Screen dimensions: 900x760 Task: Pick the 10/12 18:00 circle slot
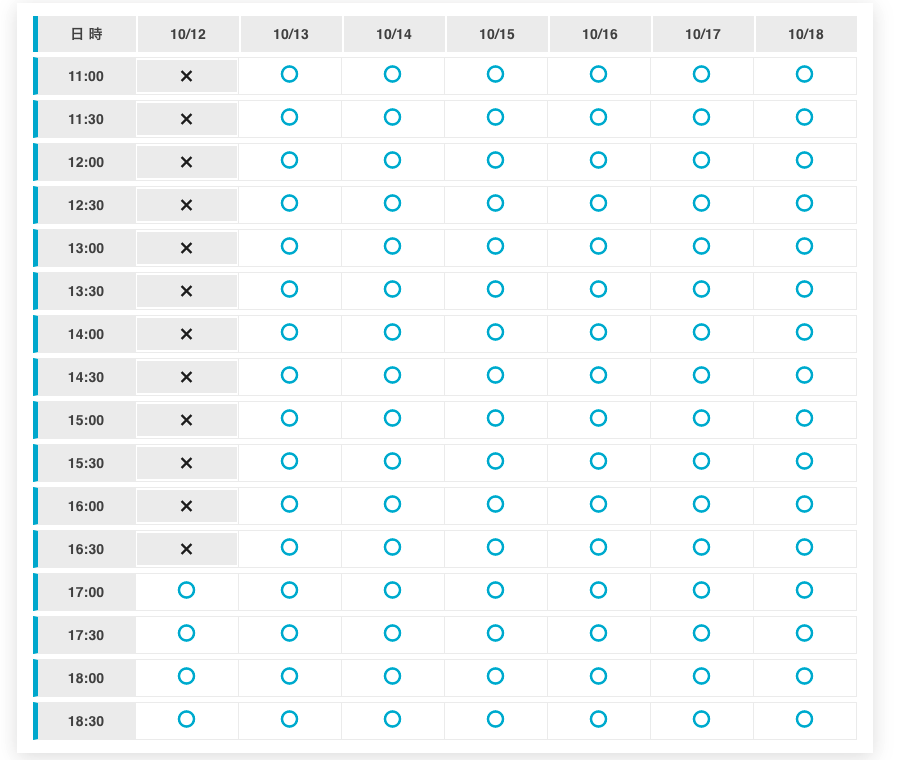187,676
